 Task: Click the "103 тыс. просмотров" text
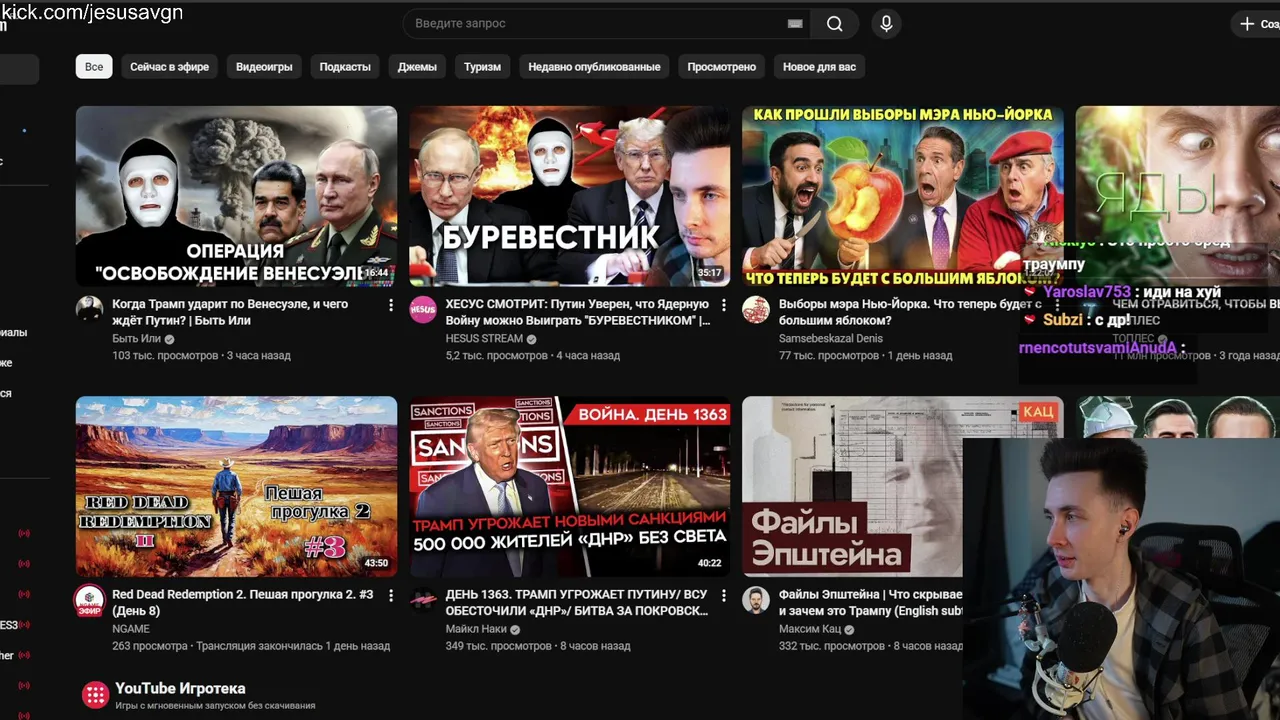pos(165,355)
